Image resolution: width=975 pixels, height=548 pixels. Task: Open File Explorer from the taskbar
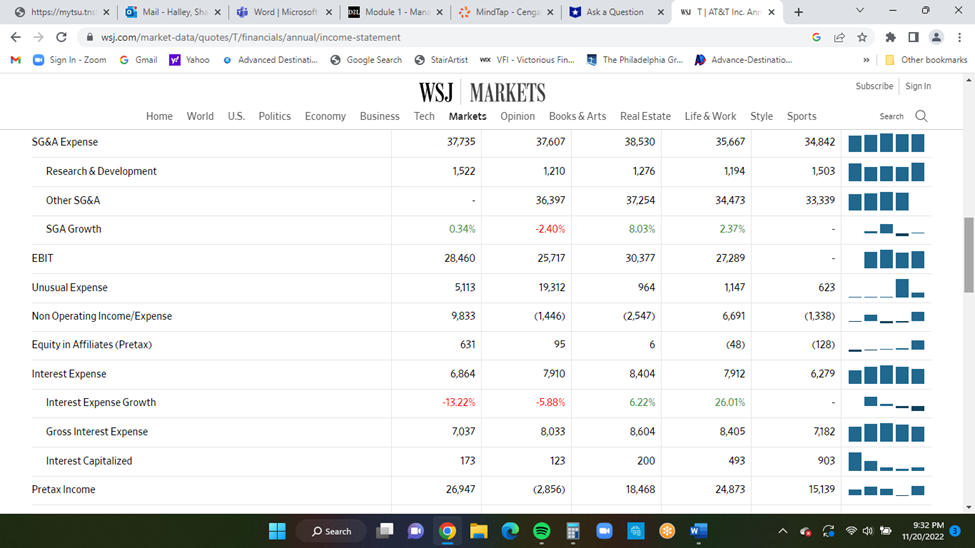478,531
